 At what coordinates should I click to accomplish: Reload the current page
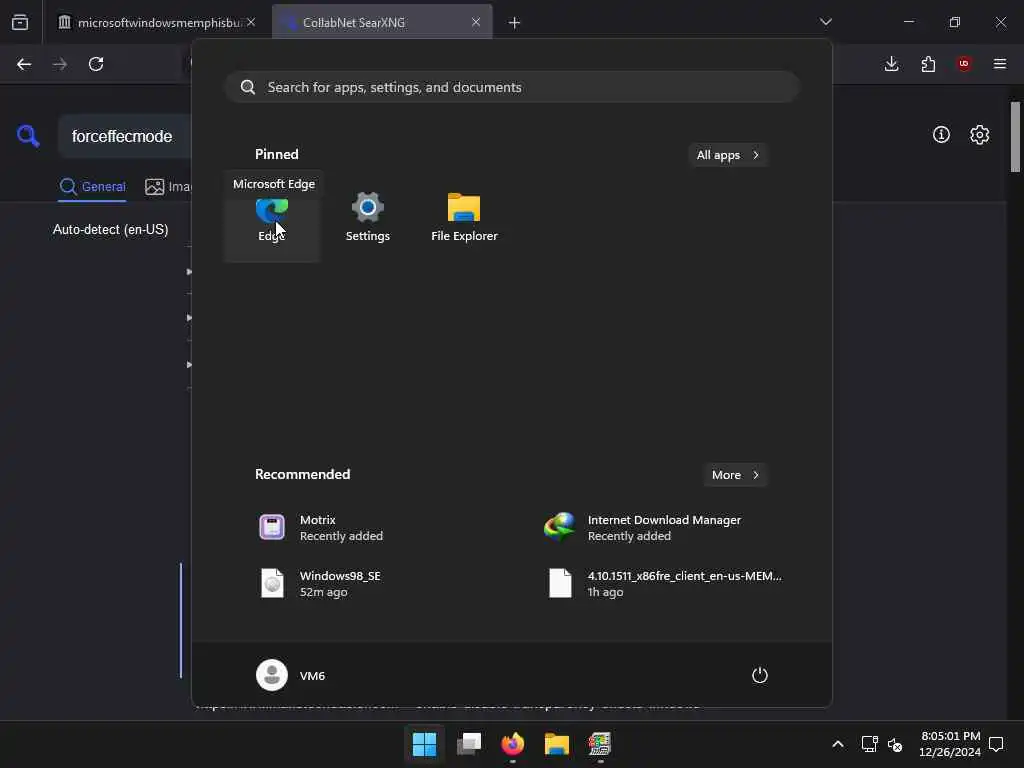tap(96, 64)
